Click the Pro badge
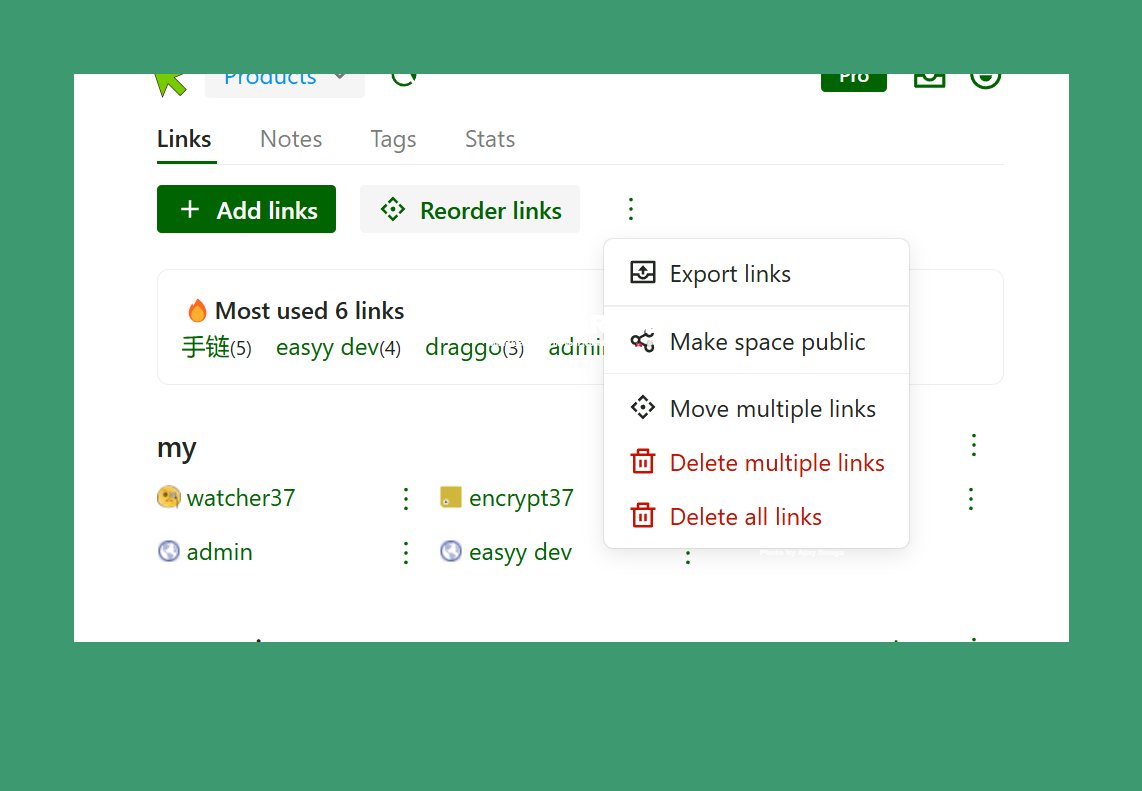Image resolution: width=1142 pixels, height=791 pixels. click(854, 82)
